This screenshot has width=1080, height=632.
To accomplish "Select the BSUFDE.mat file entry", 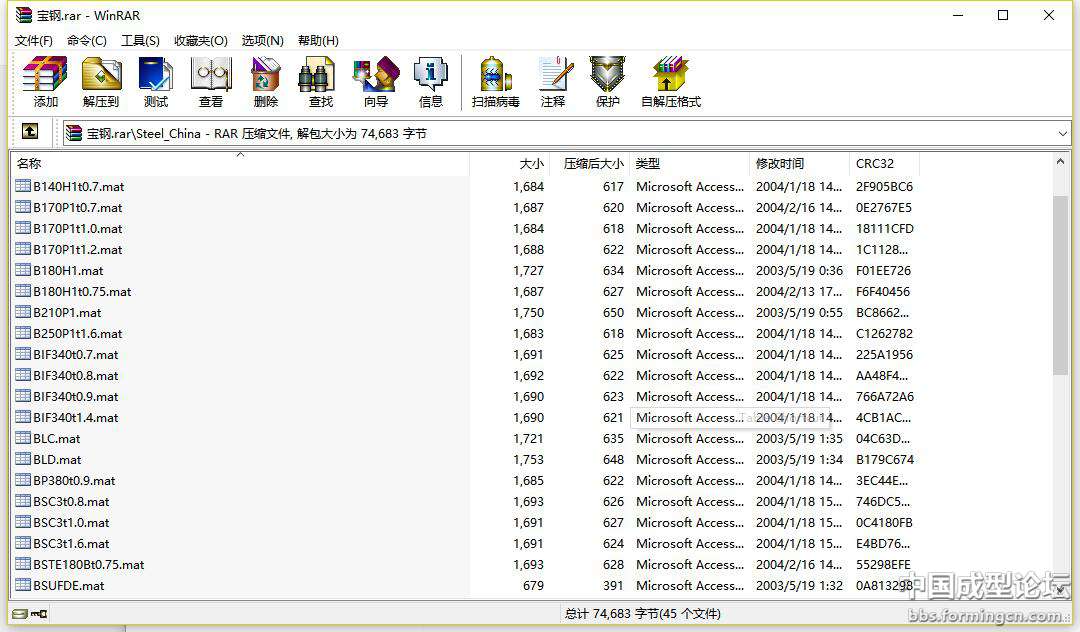I will coord(68,586).
